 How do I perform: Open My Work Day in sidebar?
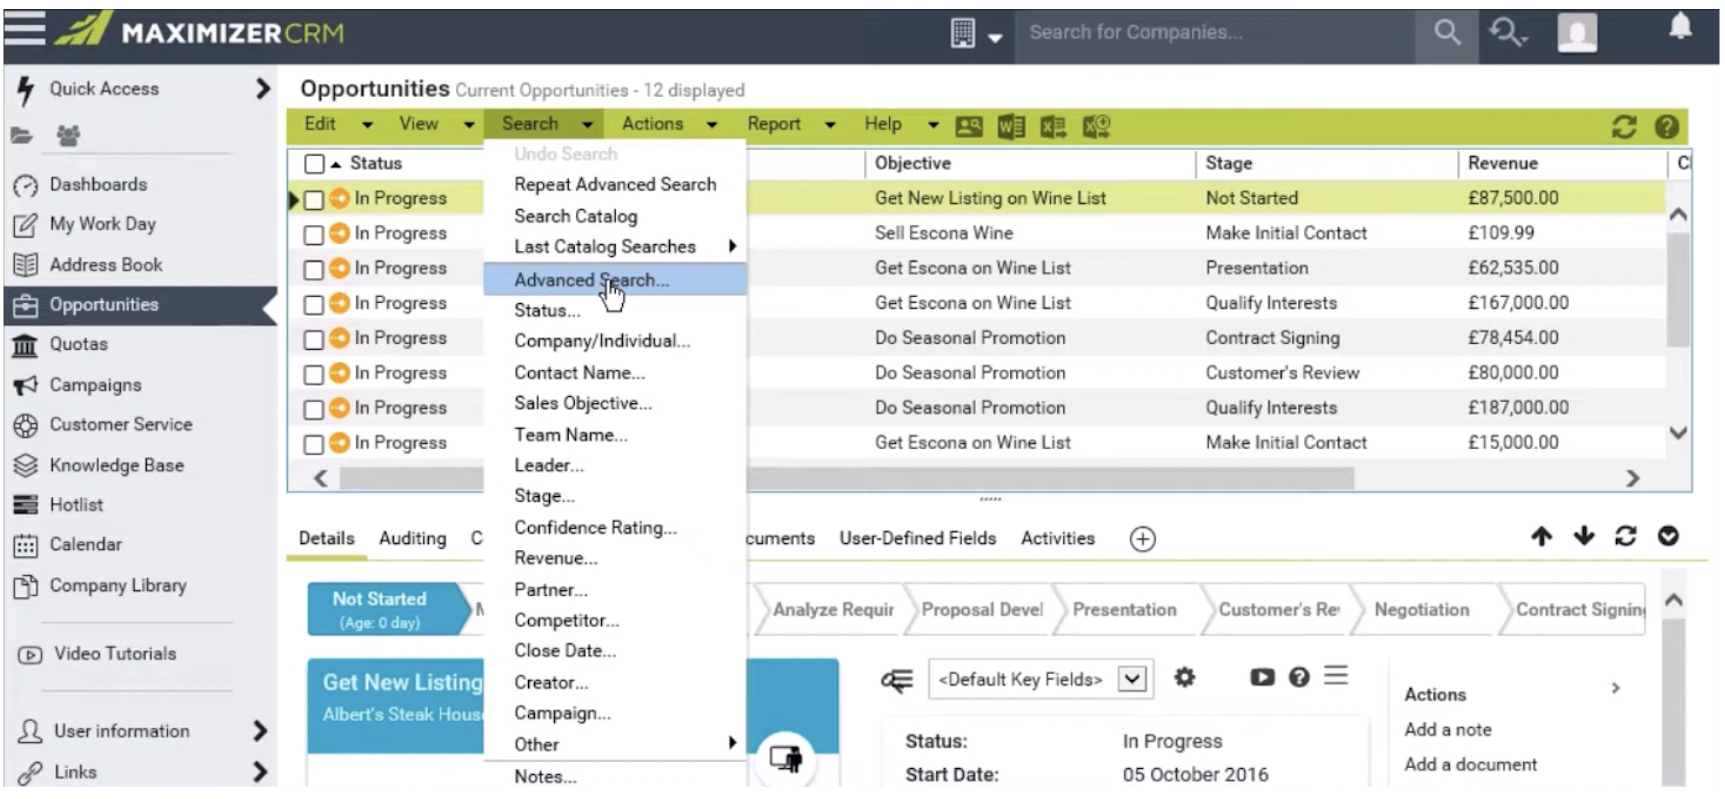pyautogui.click(x=103, y=224)
